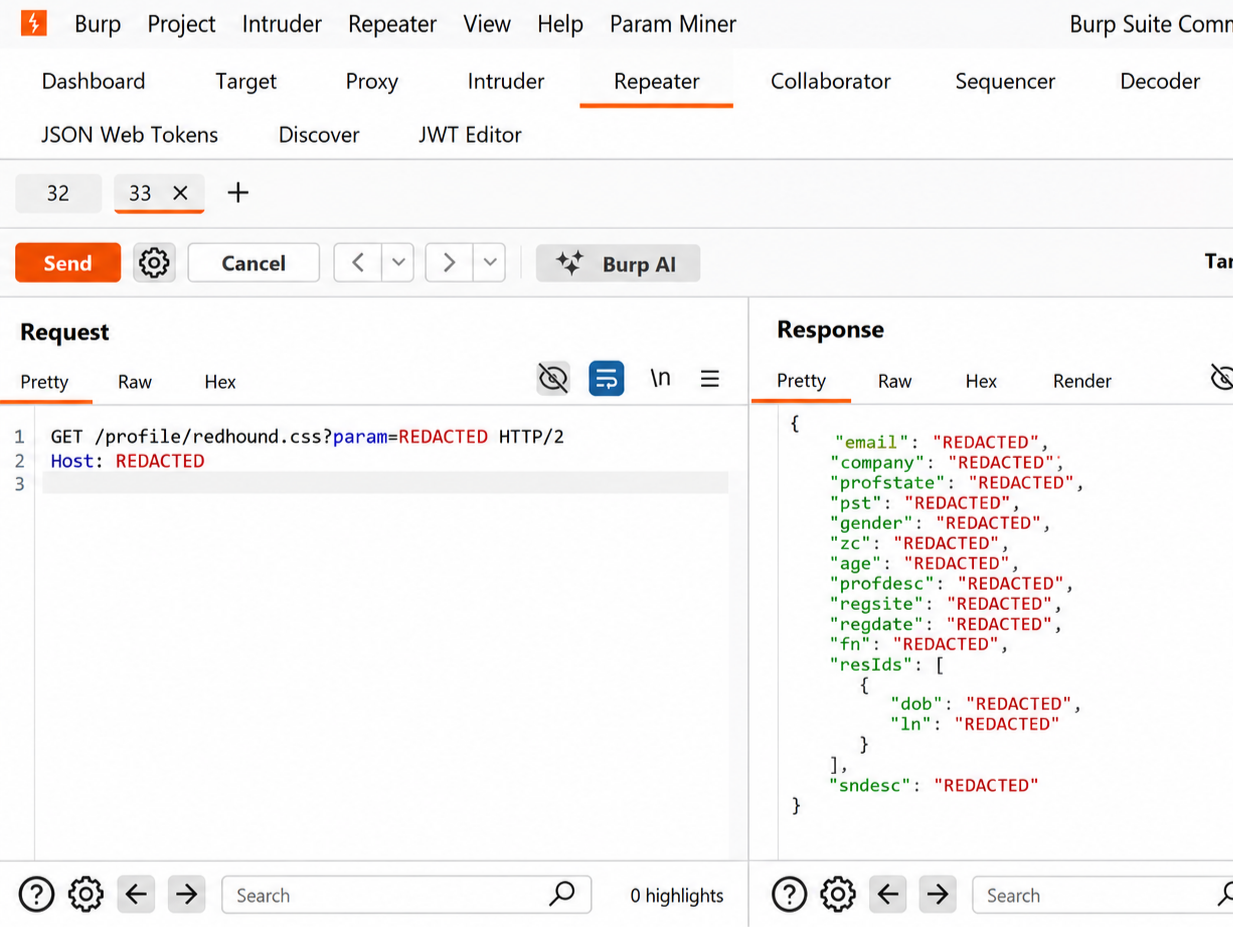
Task: Open the JSON Web Tokens tab
Action: [129, 134]
